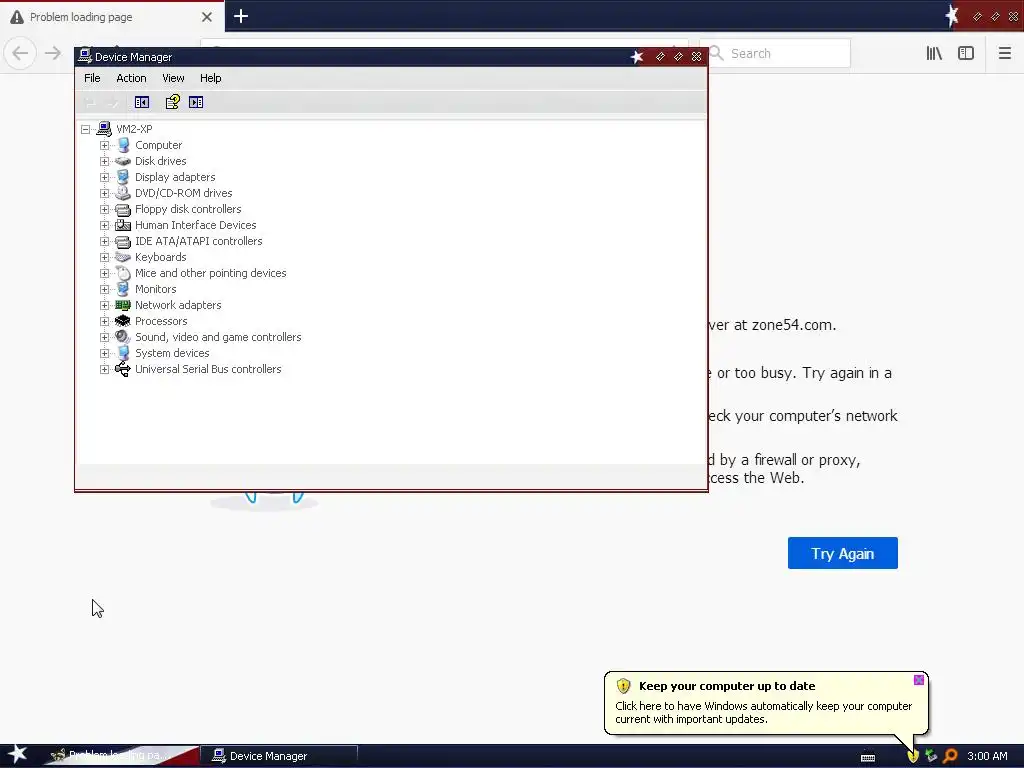The height and width of the screenshot is (768, 1024).
Task: Open the File menu in Device Manager
Action: (92, 78)
